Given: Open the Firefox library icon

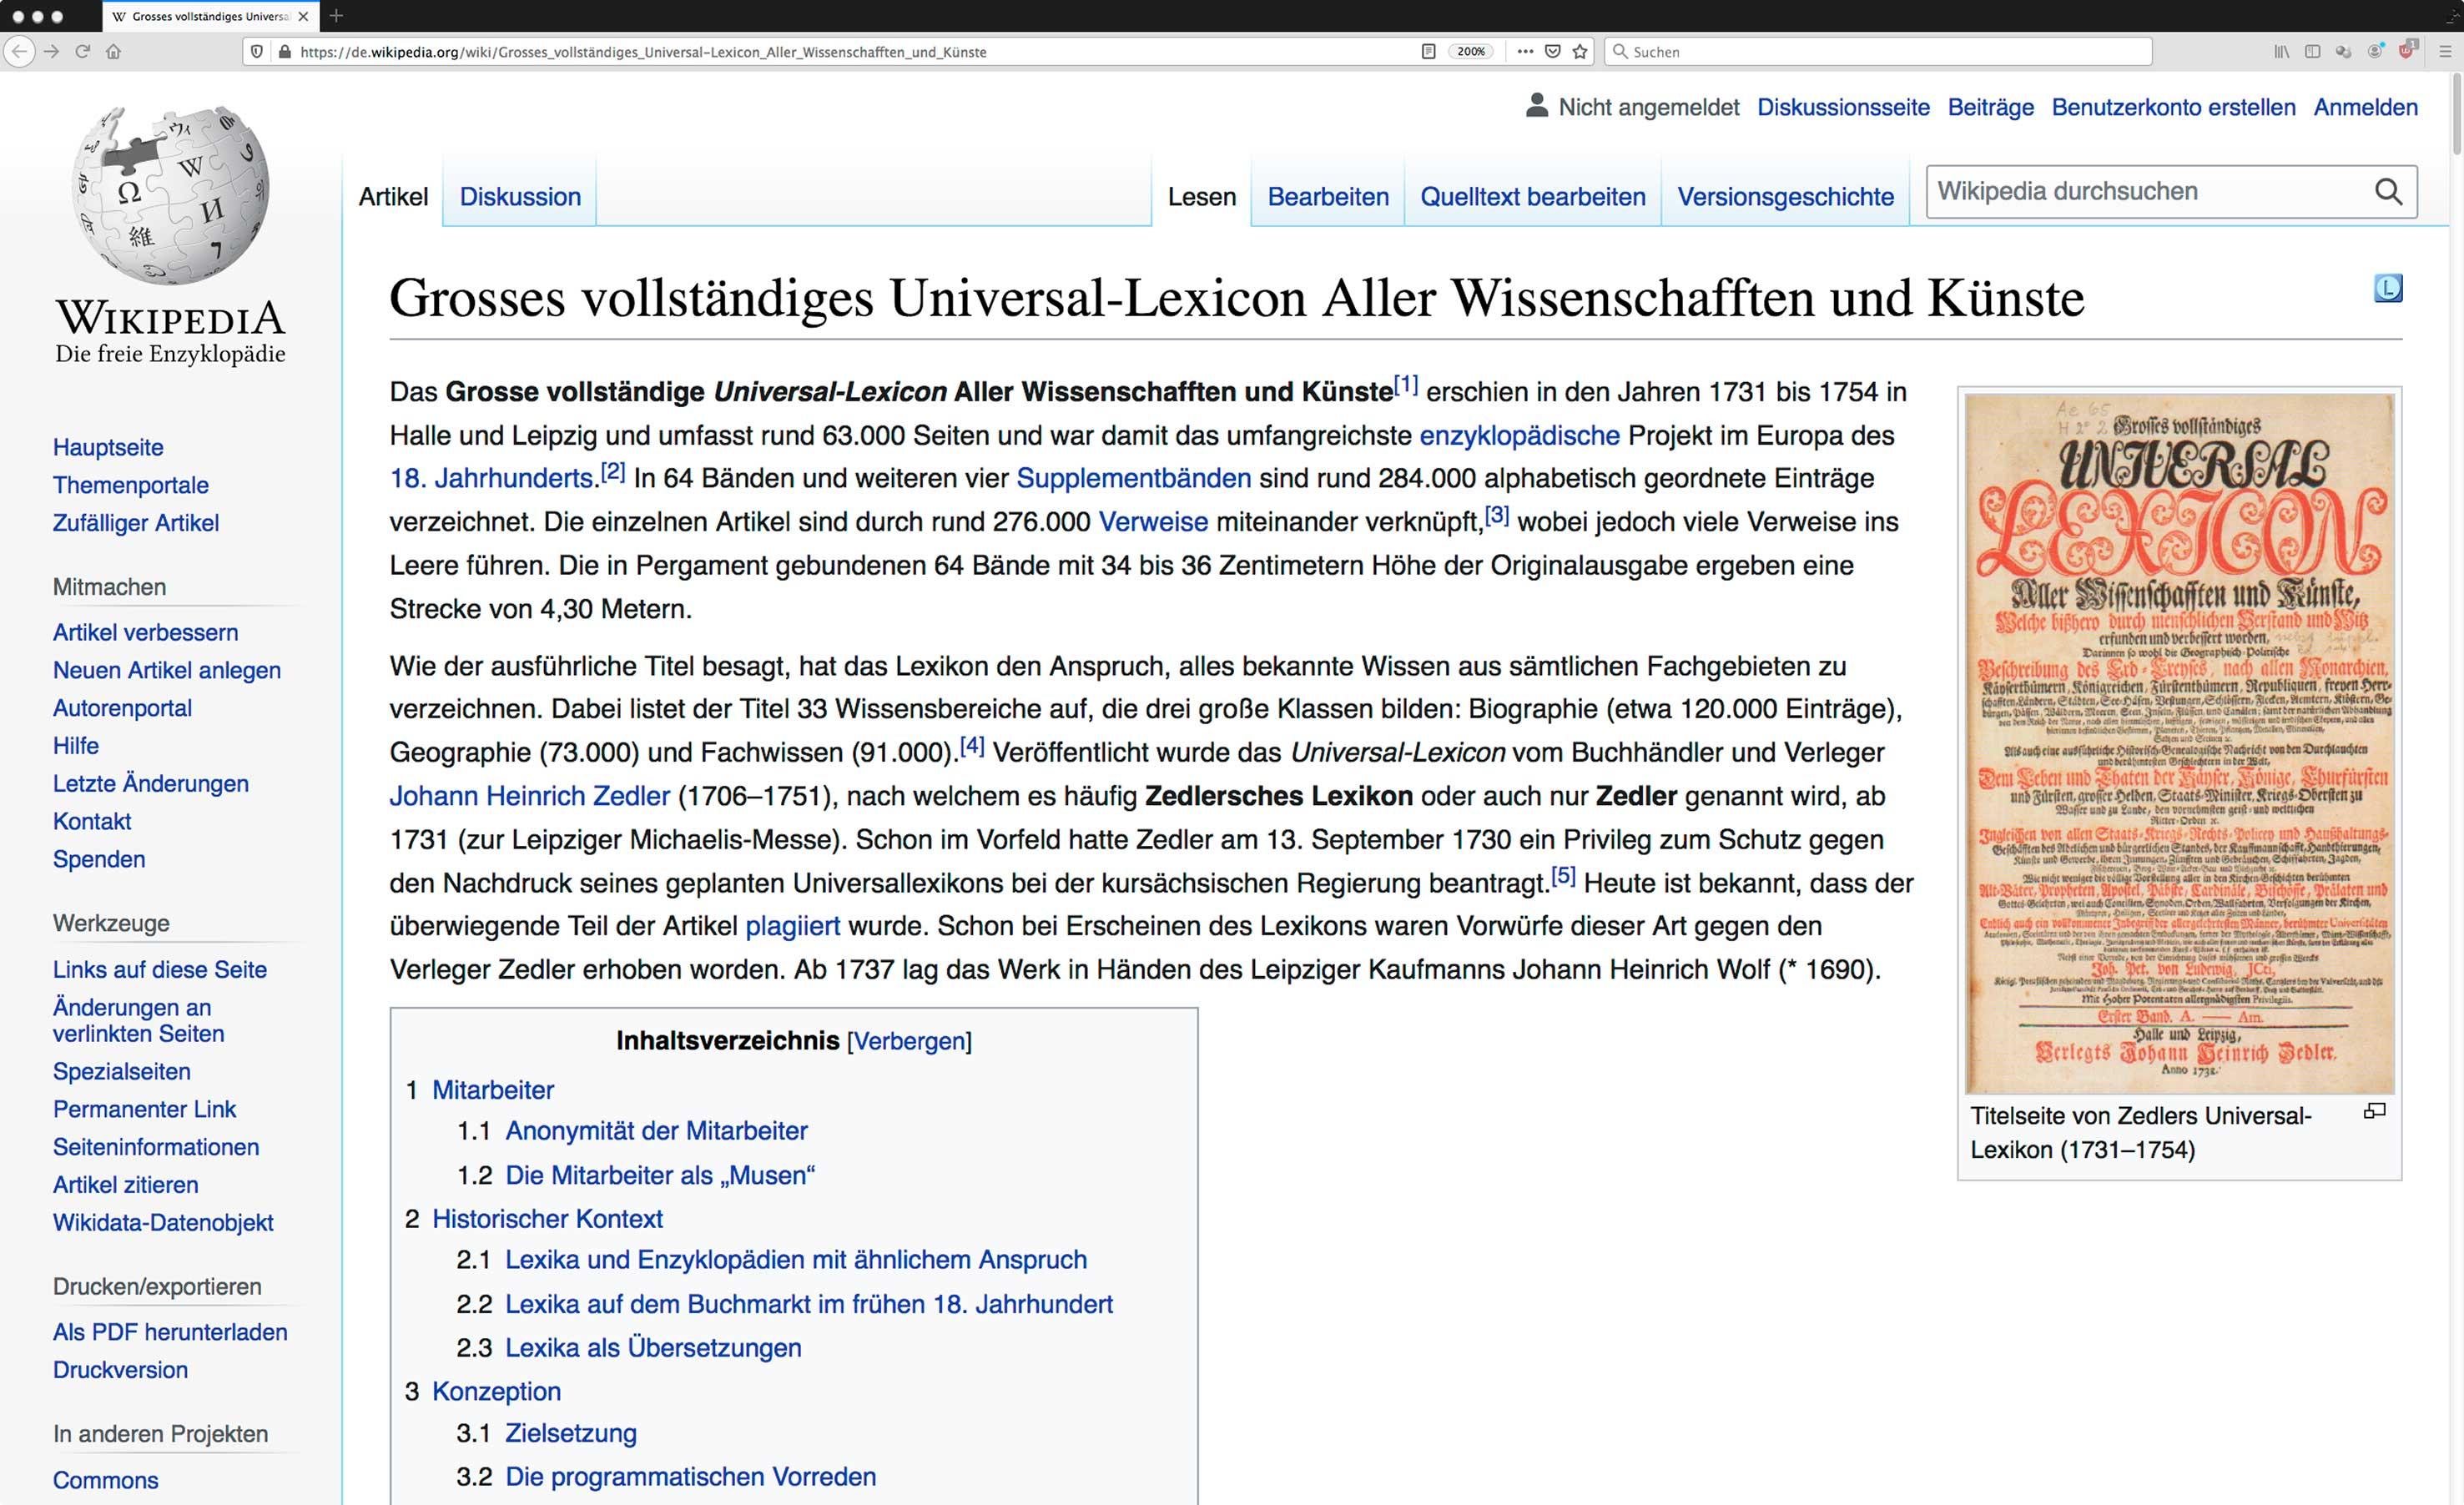Looking at the screenshot, I should pyautogui.click(x=2281, y=51).
